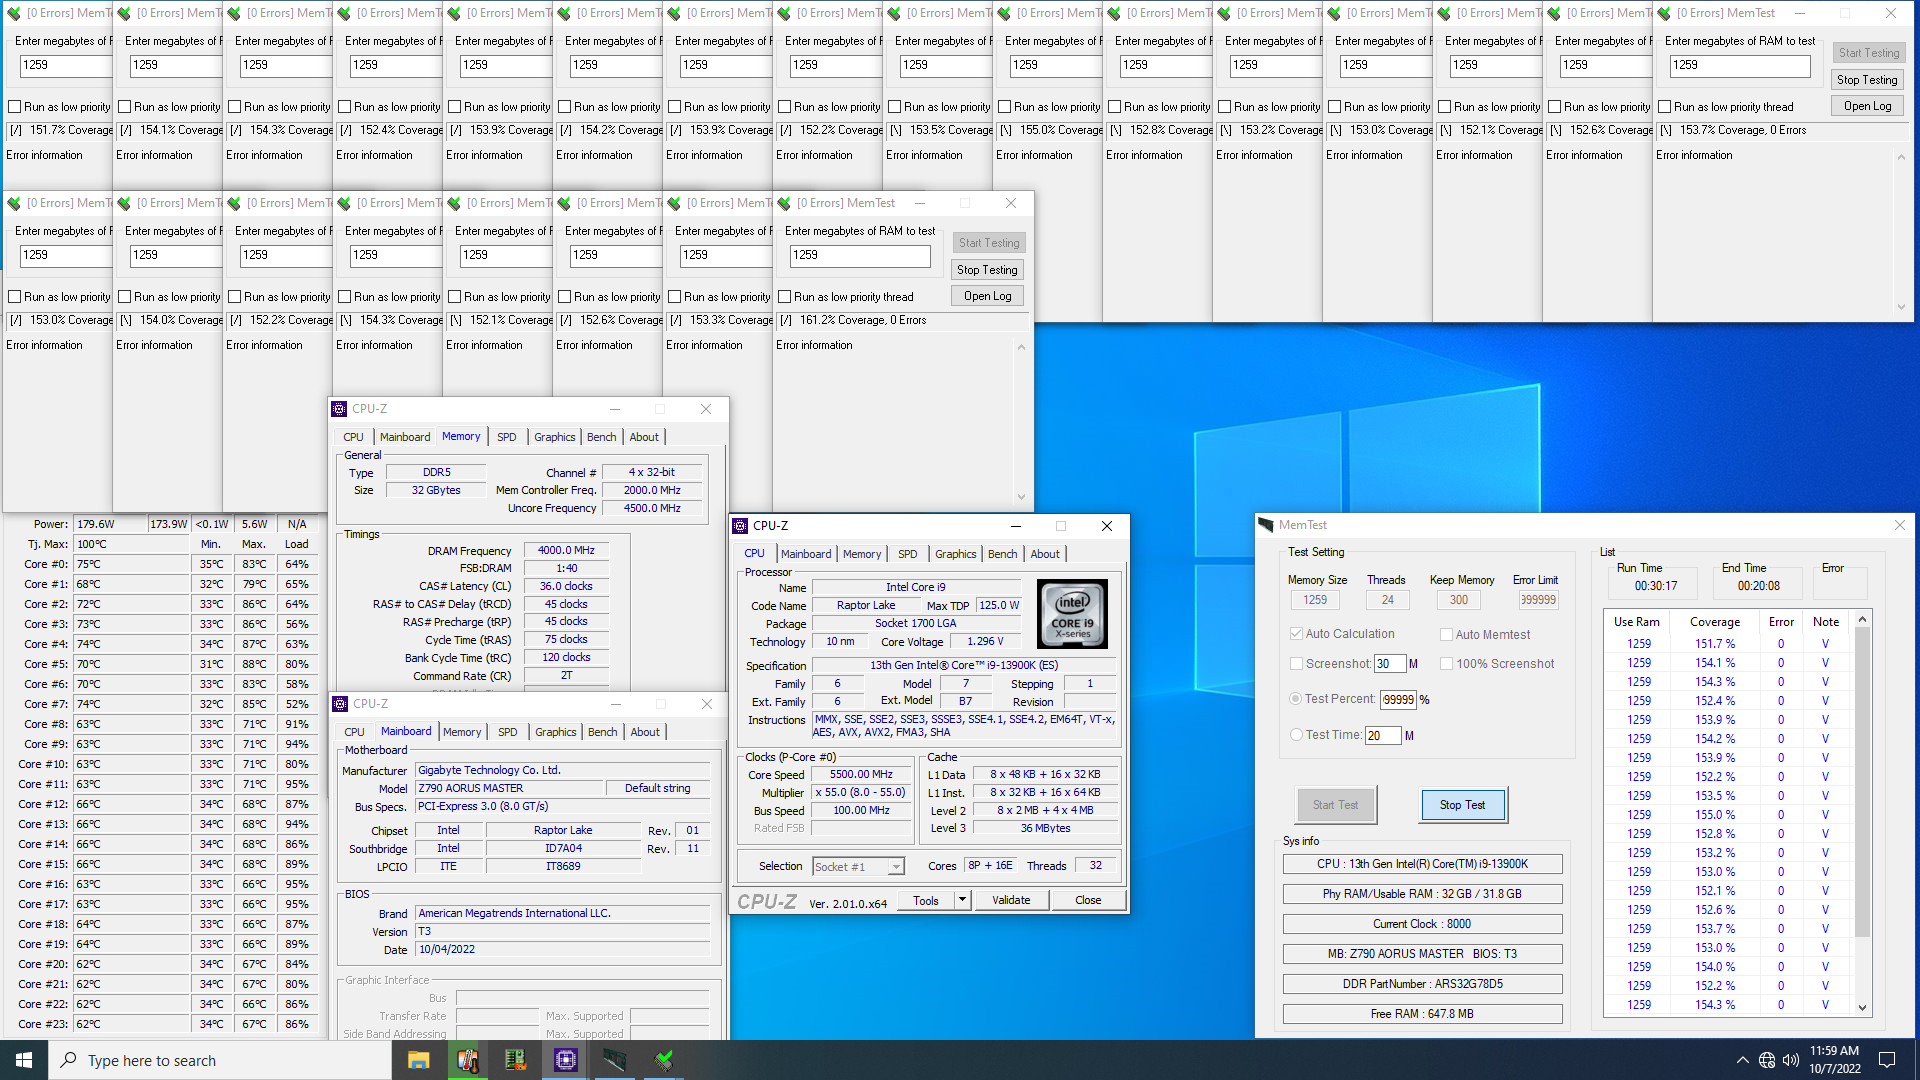Toggle the 100% Screenshot checkbox
The image size is (1920, 1080).
click(x=1446, y=663)
